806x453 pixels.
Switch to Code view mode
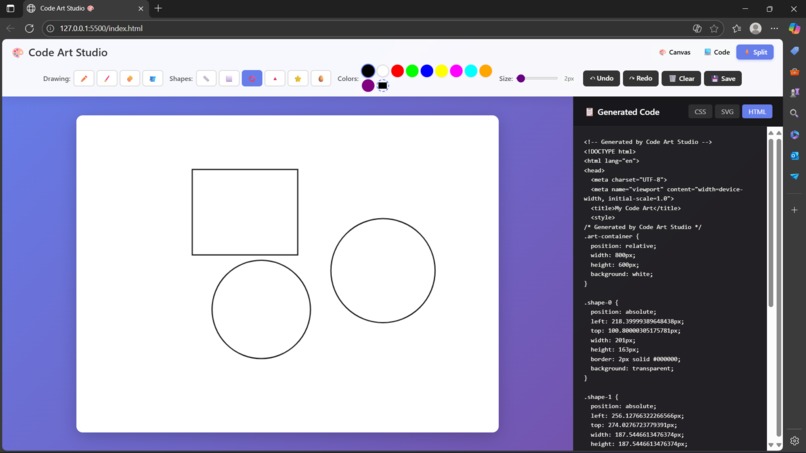tap(717, 52)
